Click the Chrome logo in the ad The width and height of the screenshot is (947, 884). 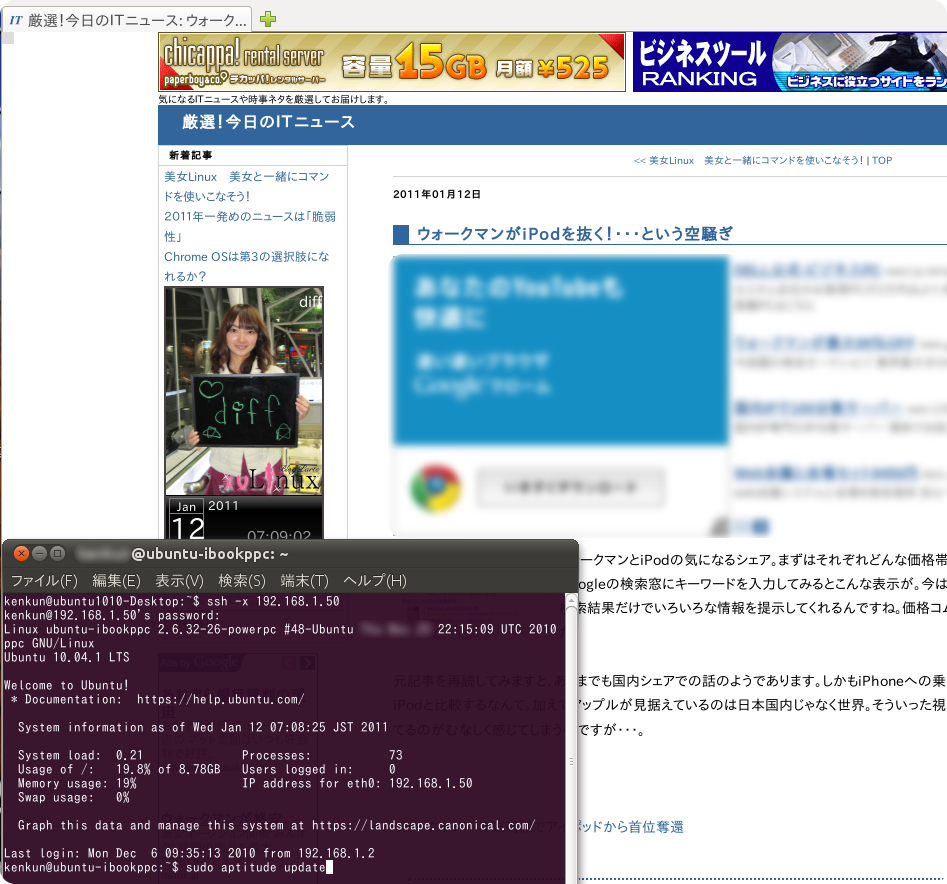click(435, 487)
